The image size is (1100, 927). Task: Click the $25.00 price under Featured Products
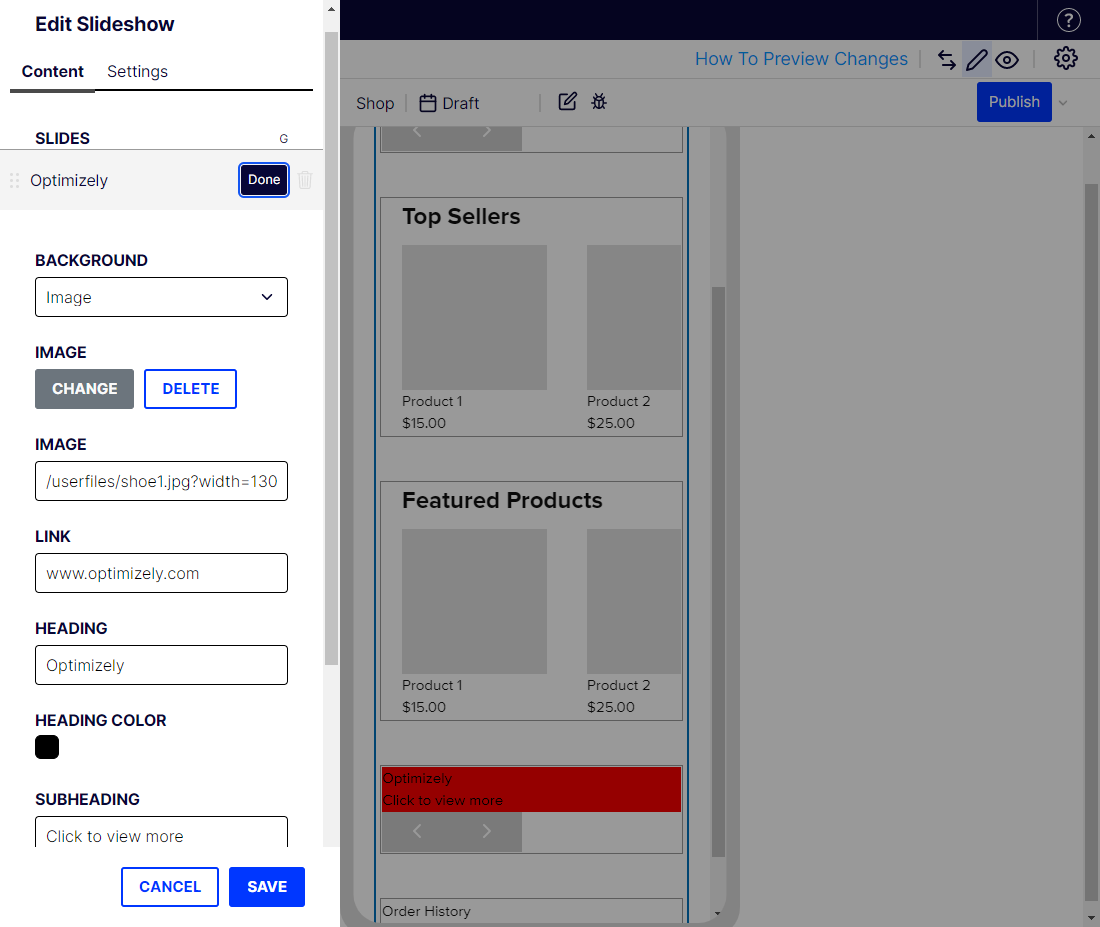coord(611,707)
